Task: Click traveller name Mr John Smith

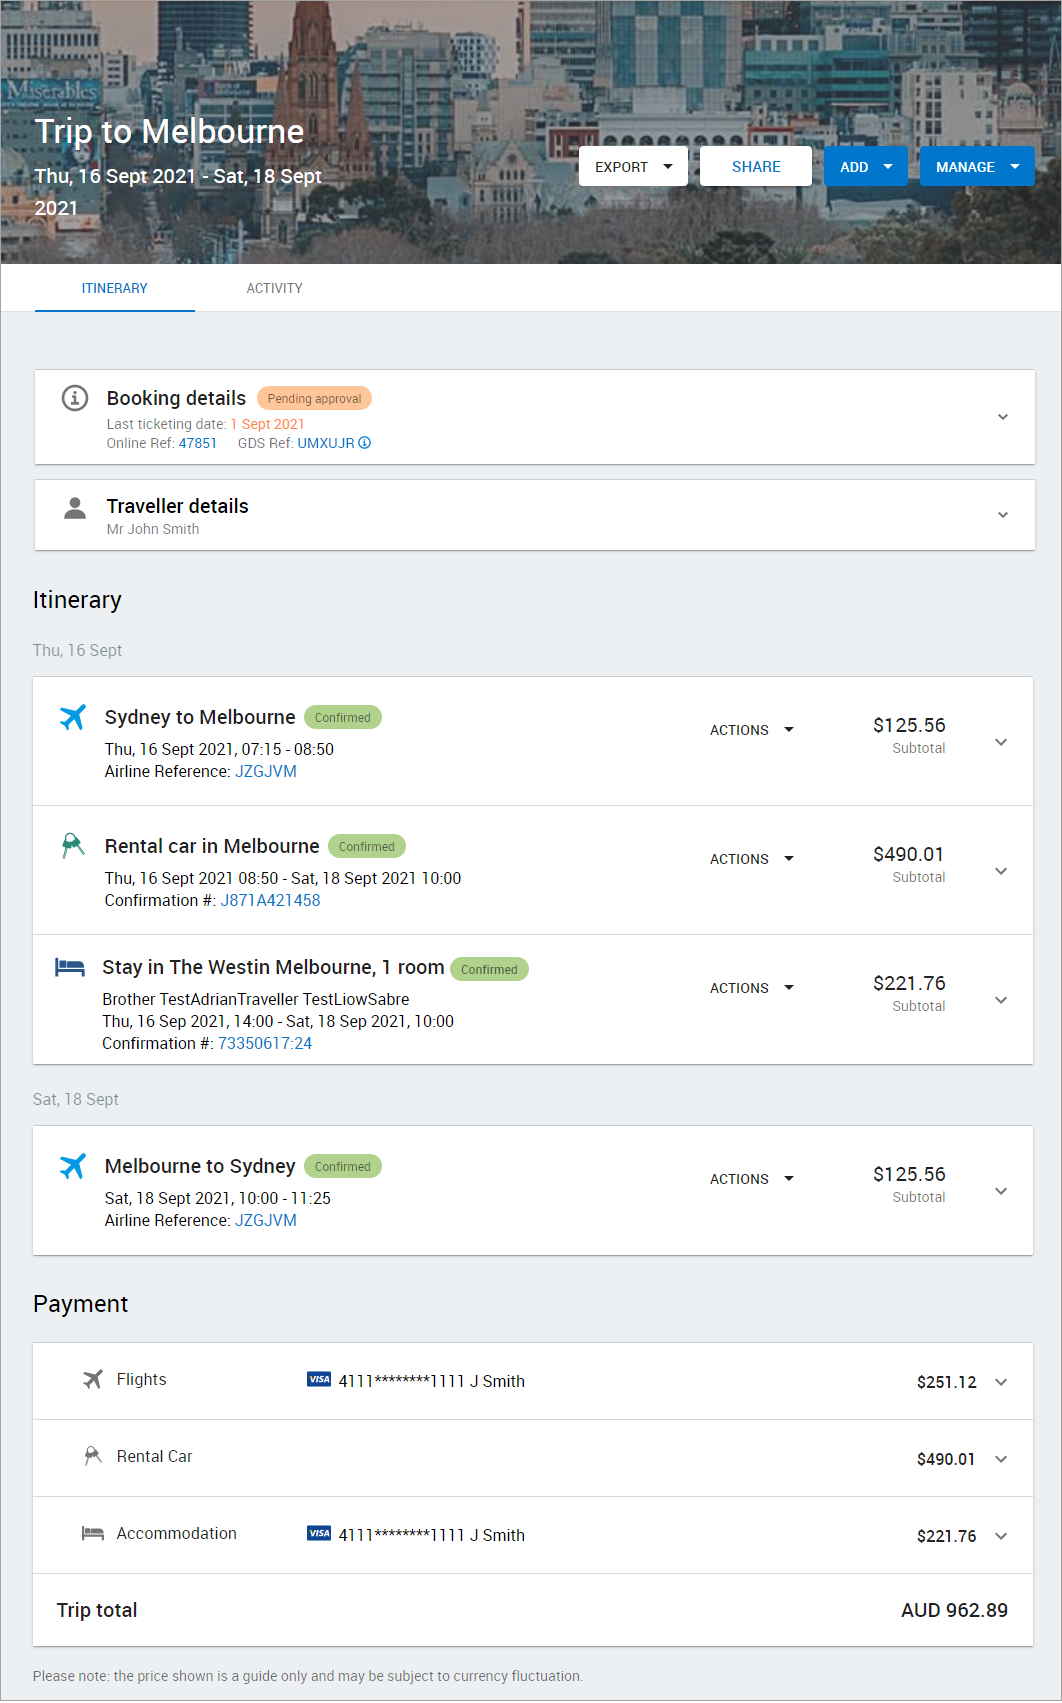Action: [153, 529]
